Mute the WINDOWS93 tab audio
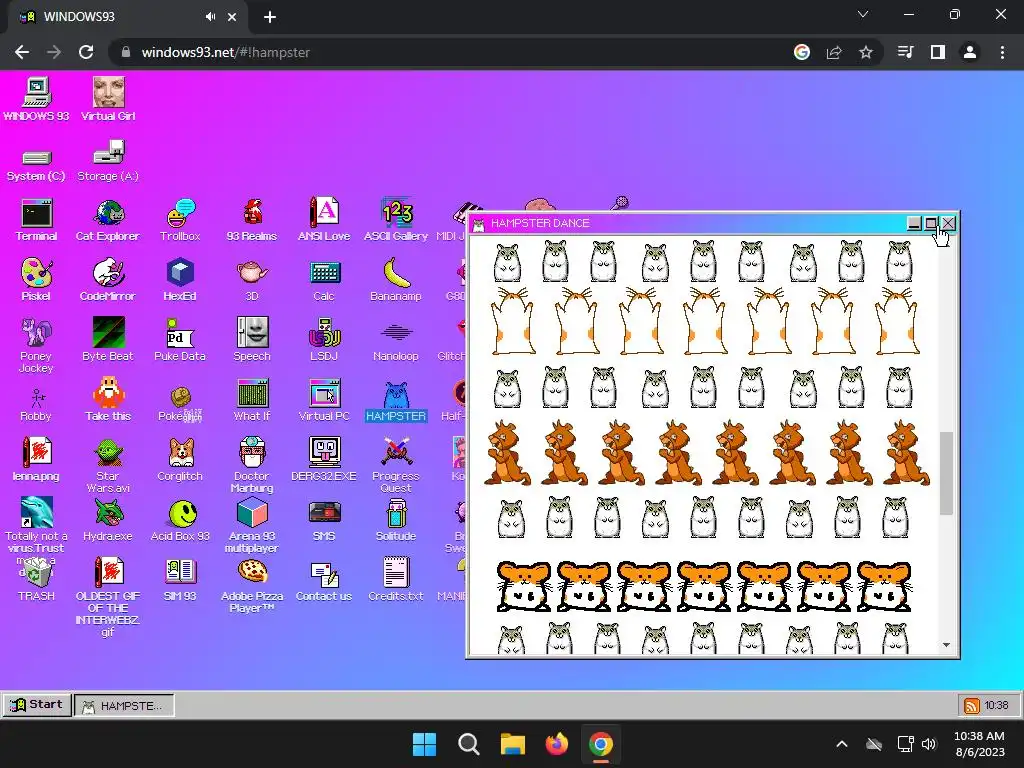 point(210,17)
